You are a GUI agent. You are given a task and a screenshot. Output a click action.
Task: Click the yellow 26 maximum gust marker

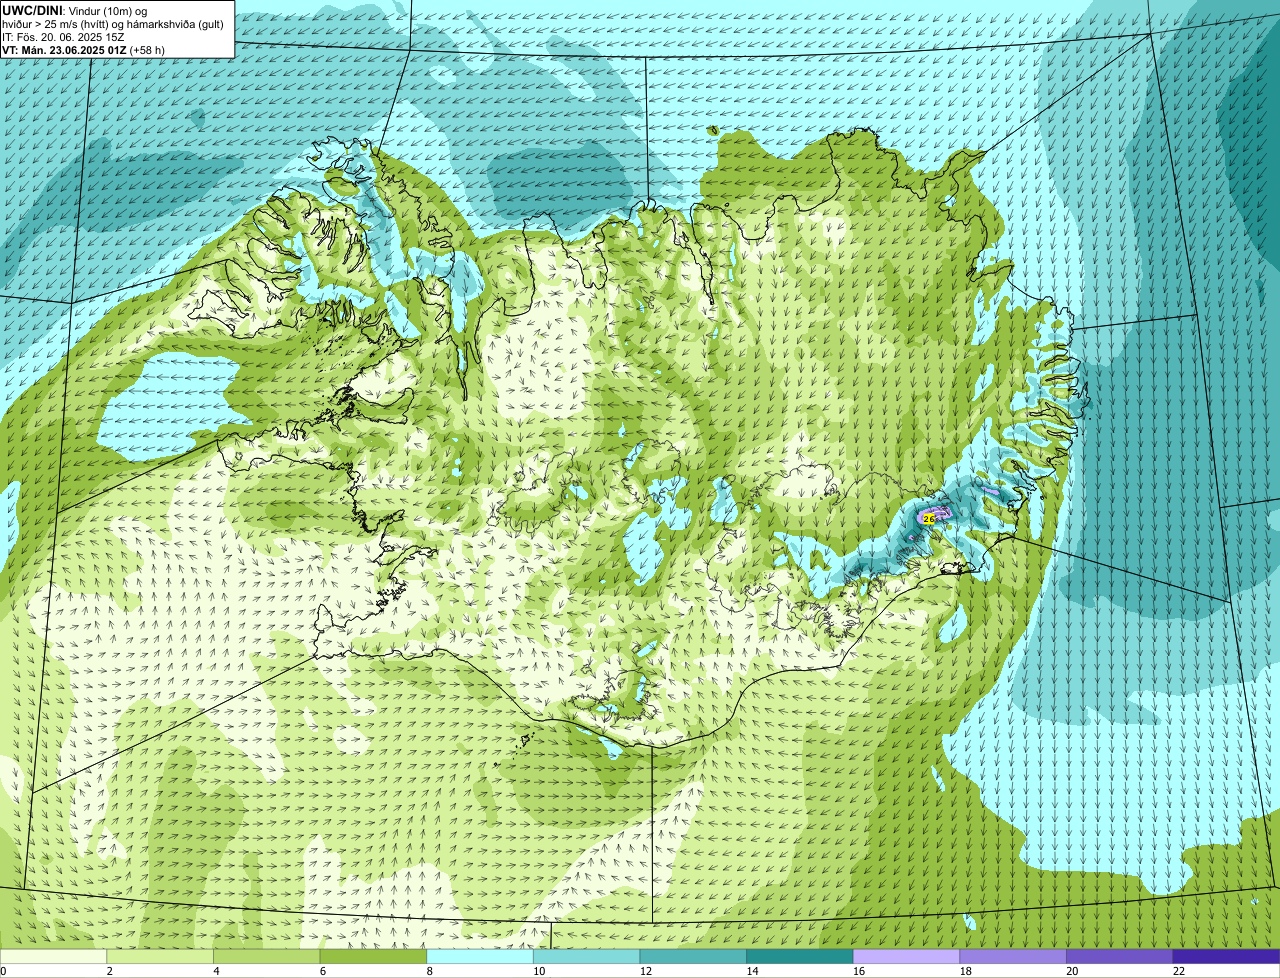[928, 519]
